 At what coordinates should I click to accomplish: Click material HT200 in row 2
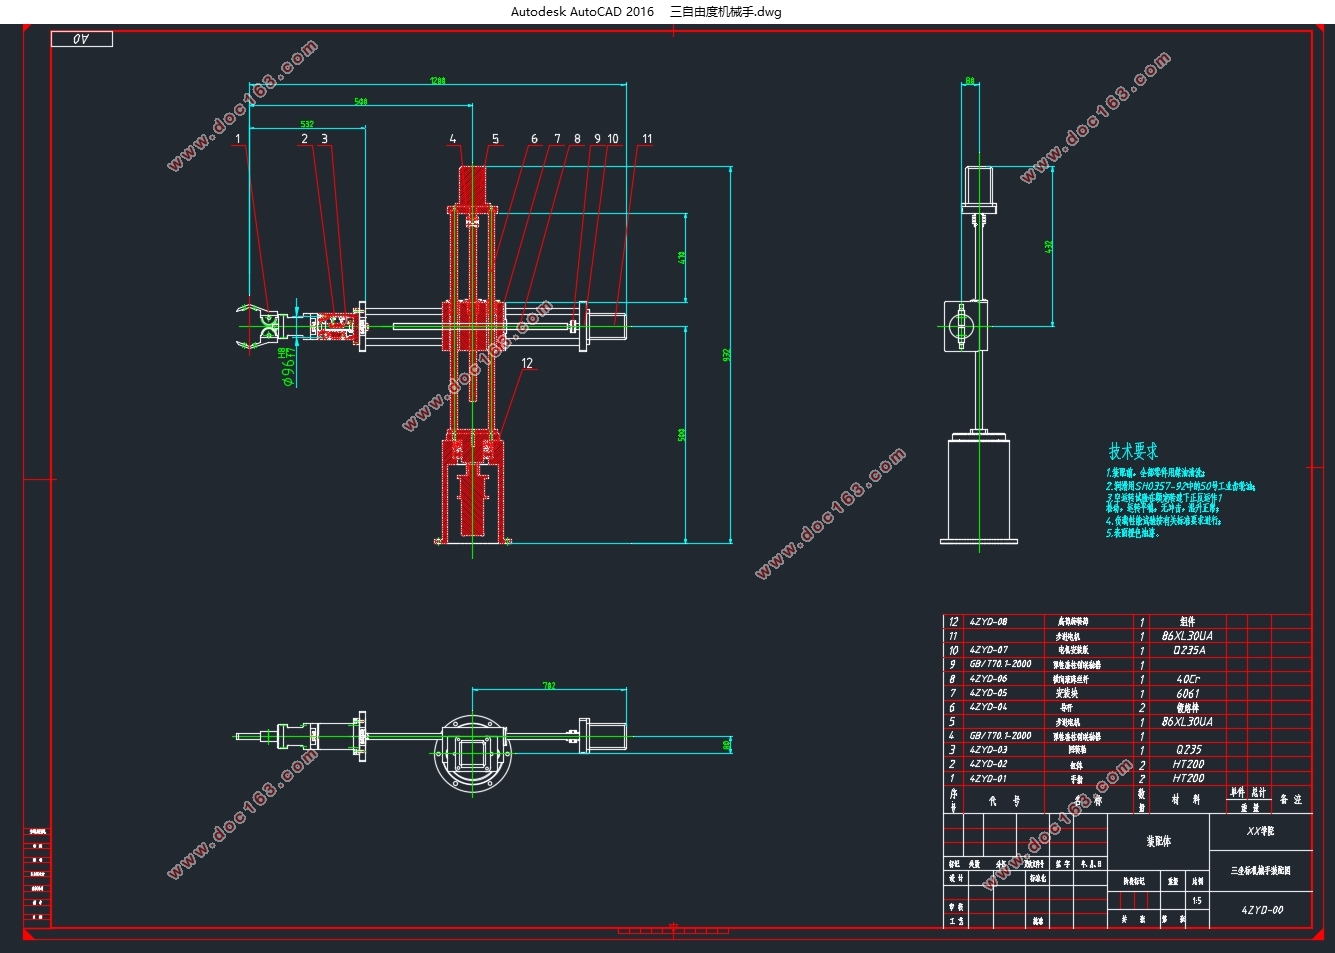(1189, 764)
